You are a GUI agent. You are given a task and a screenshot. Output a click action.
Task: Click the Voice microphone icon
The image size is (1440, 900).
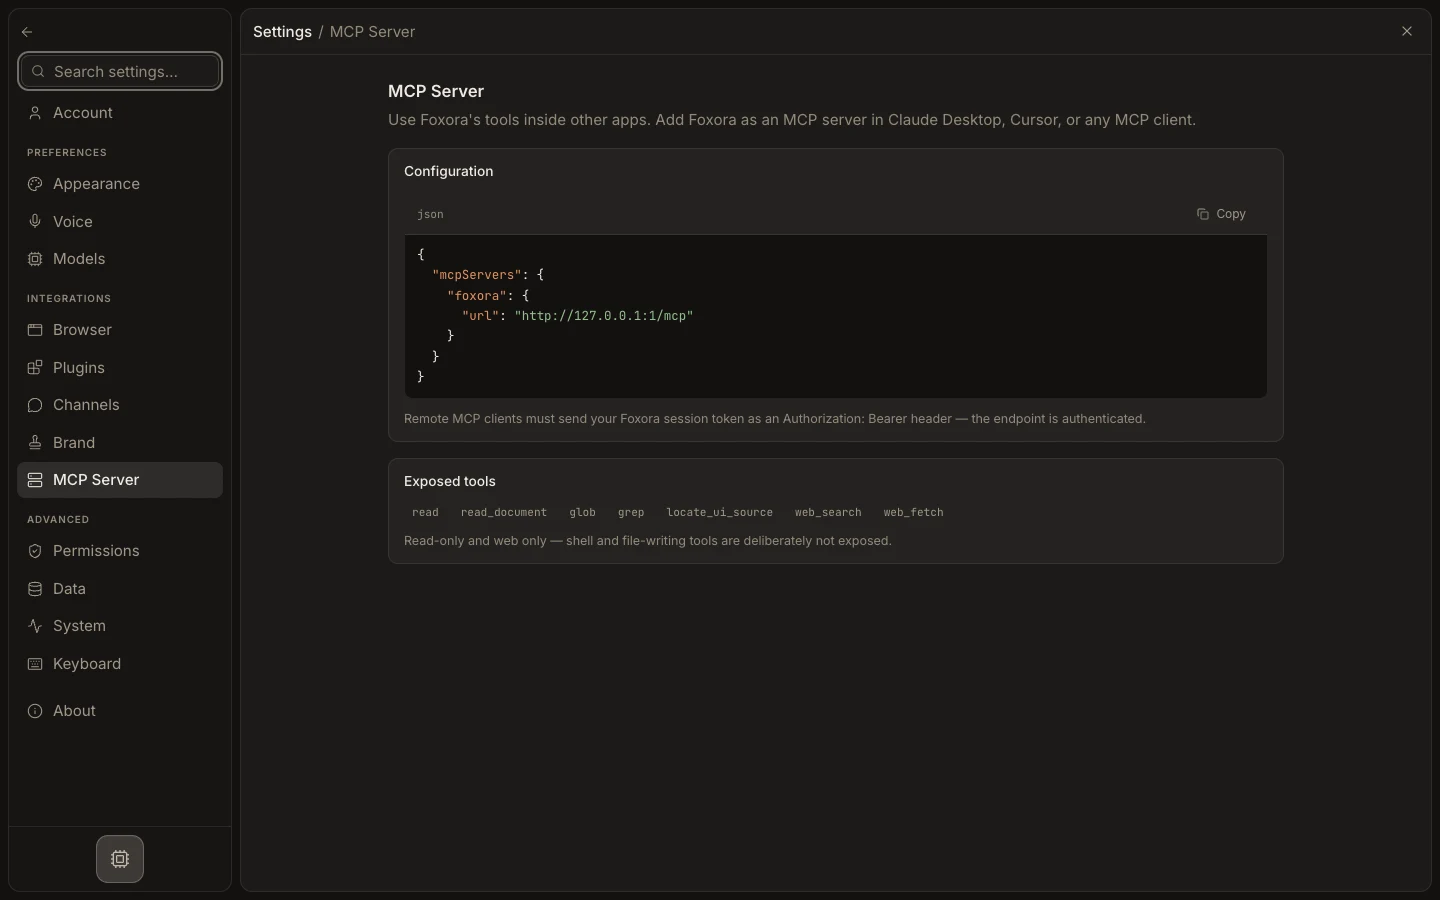pyautogui.click(x=35, y=222)
